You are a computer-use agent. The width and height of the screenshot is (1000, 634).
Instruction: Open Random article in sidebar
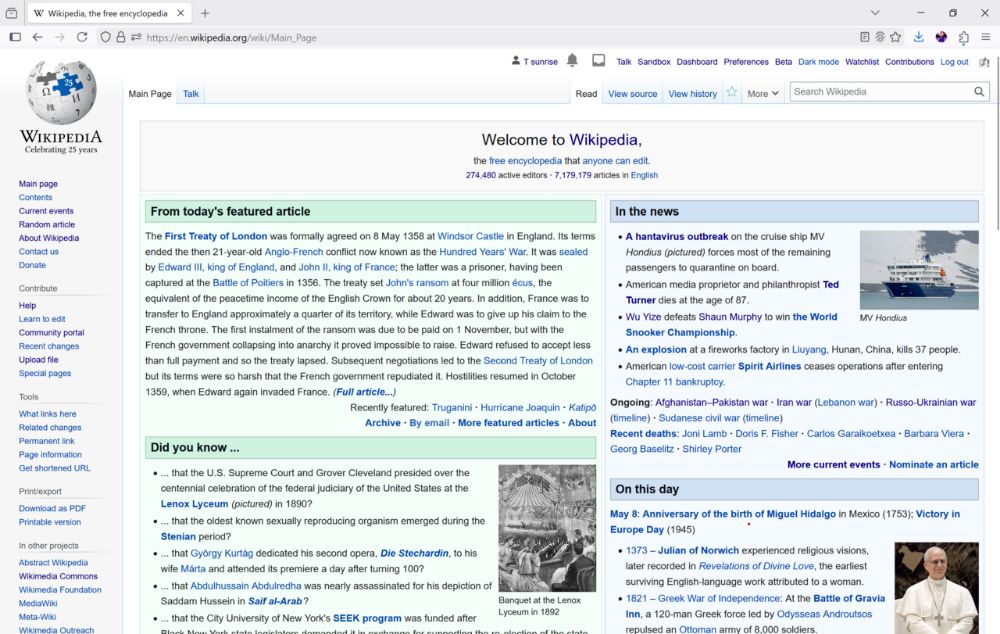coord(47,225)
